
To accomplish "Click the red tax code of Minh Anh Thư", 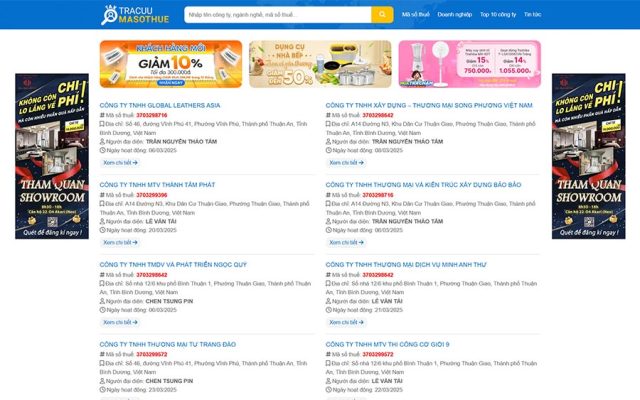I will coord(378,275).
